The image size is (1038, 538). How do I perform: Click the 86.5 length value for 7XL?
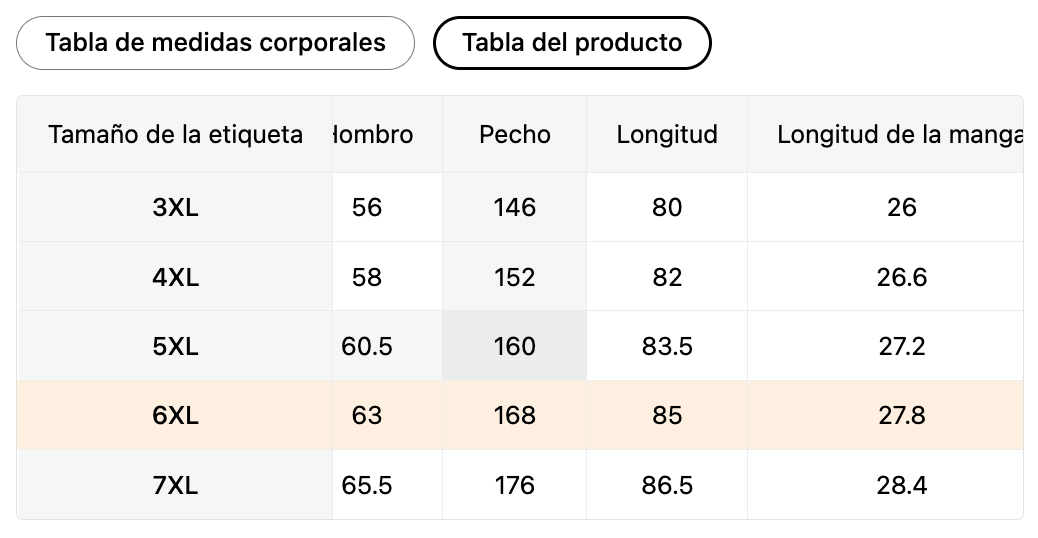coord(667,485)
